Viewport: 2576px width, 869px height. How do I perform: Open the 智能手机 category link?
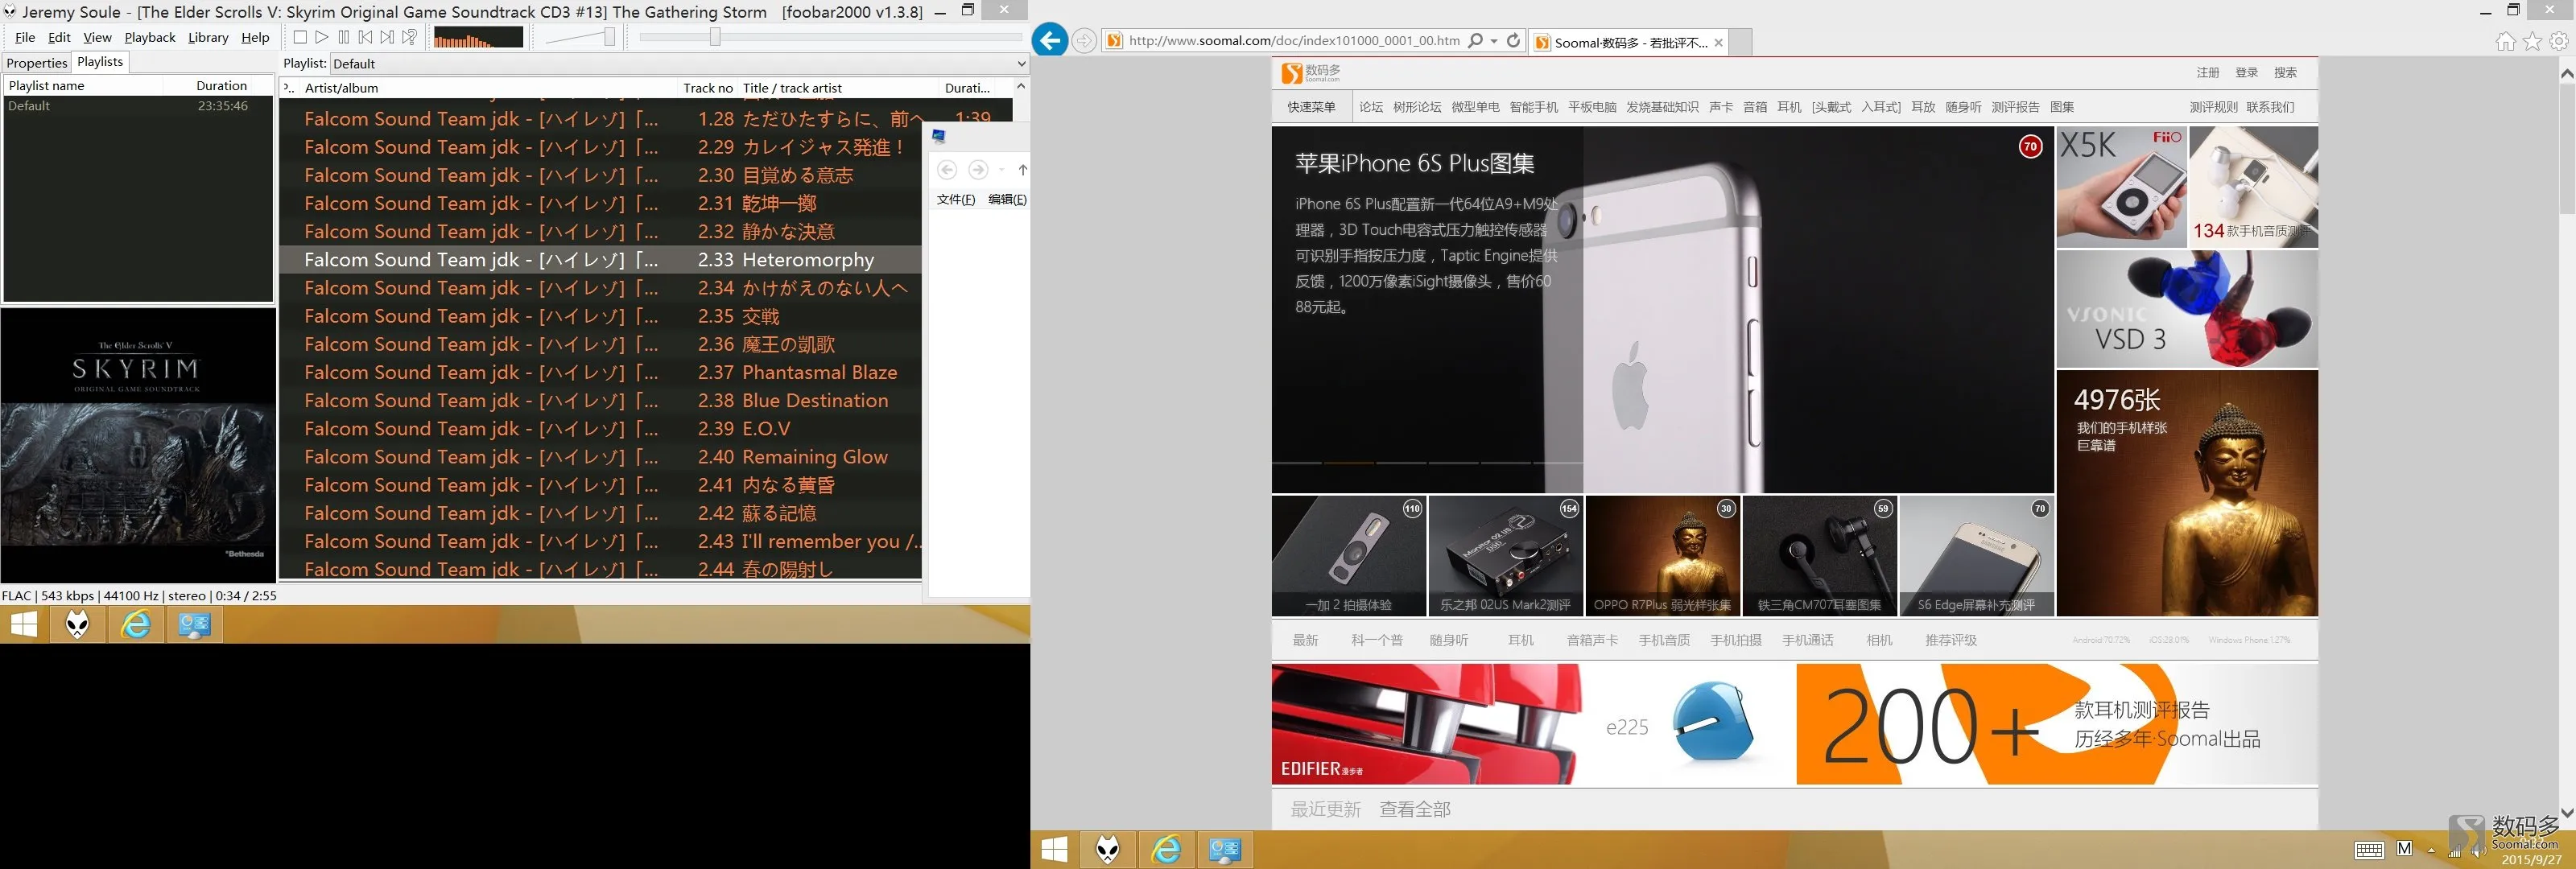1533,107
